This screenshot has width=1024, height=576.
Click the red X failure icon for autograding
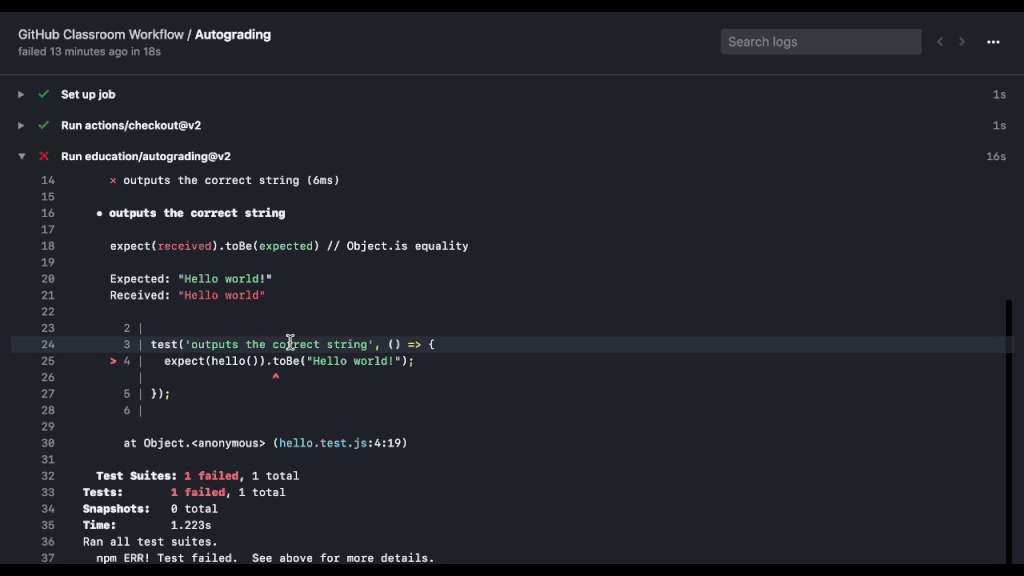(43, 156)
